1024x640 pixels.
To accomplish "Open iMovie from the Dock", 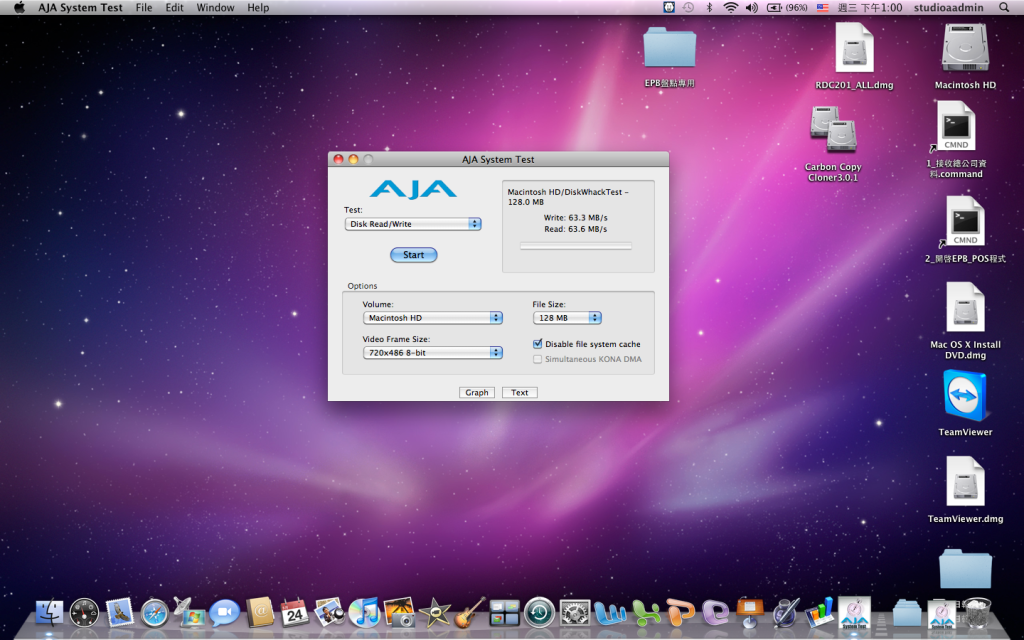I will click(435, 613).
